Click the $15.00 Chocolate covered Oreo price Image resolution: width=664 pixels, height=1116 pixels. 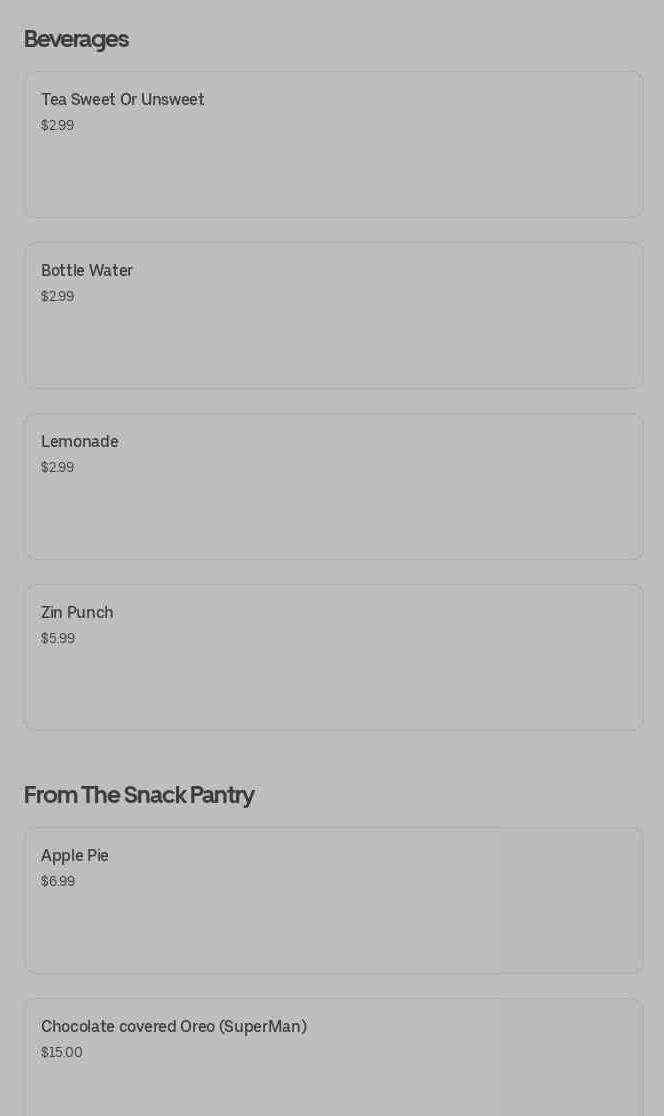coord(62,1053)
